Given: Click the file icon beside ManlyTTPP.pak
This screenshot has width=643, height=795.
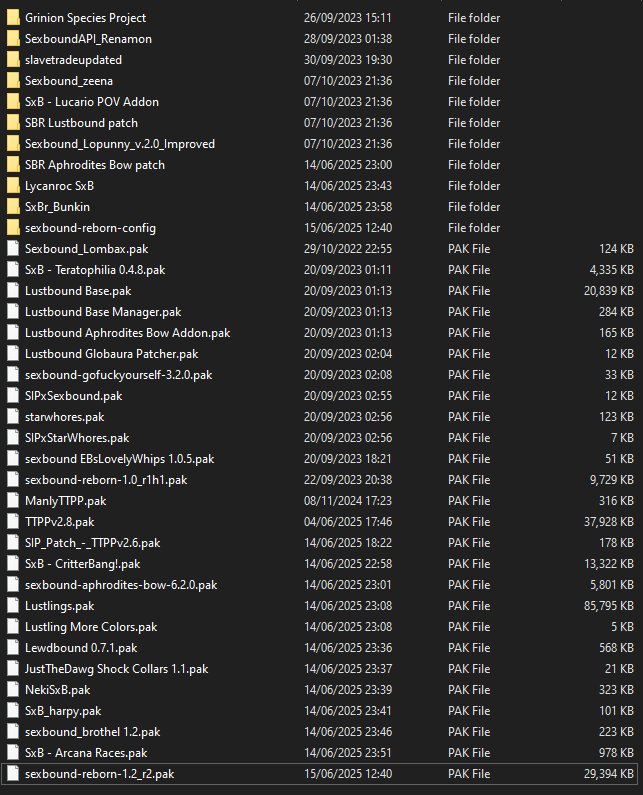Looking at the screenshot, I should [x=13, y=500].
